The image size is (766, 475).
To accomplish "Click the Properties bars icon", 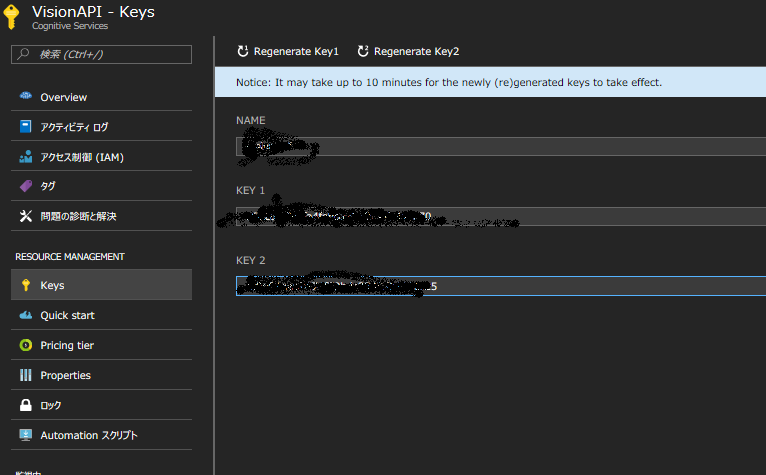I will pos(25,375).
